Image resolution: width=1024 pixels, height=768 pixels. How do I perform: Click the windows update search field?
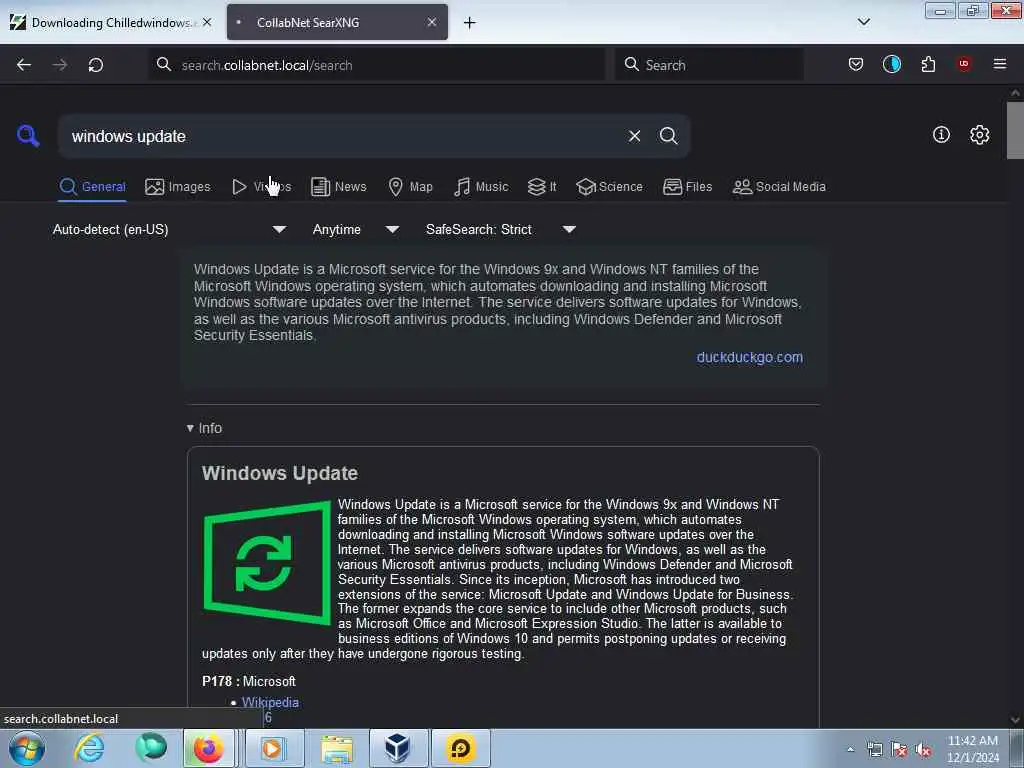point(343,136)
